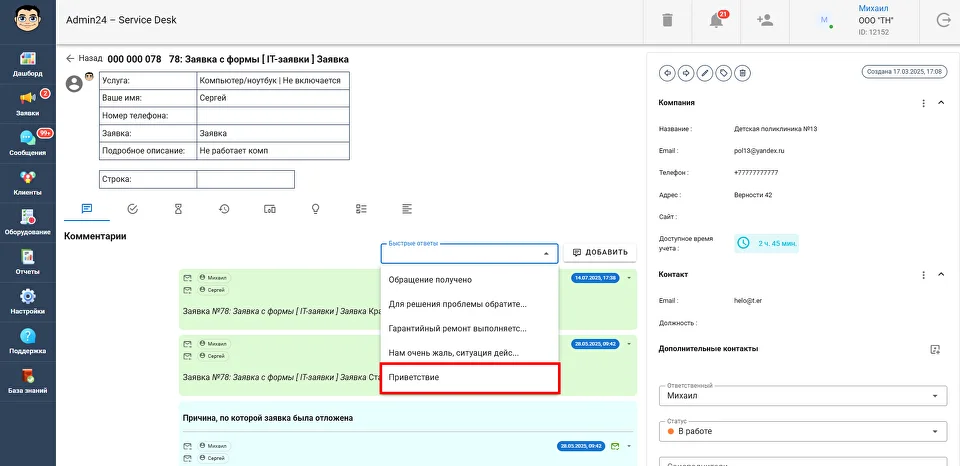The height and width of the screenshot is (466, 960).
Task: Go back using the Назад link
Action: tap(84, 59)
